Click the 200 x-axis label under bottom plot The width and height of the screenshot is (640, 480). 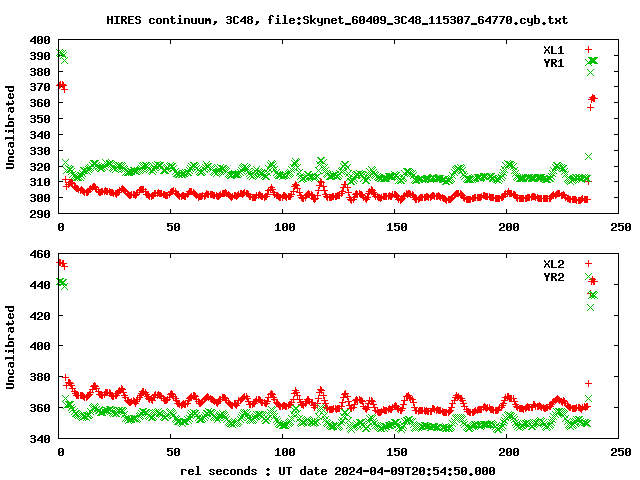[509, 452]
